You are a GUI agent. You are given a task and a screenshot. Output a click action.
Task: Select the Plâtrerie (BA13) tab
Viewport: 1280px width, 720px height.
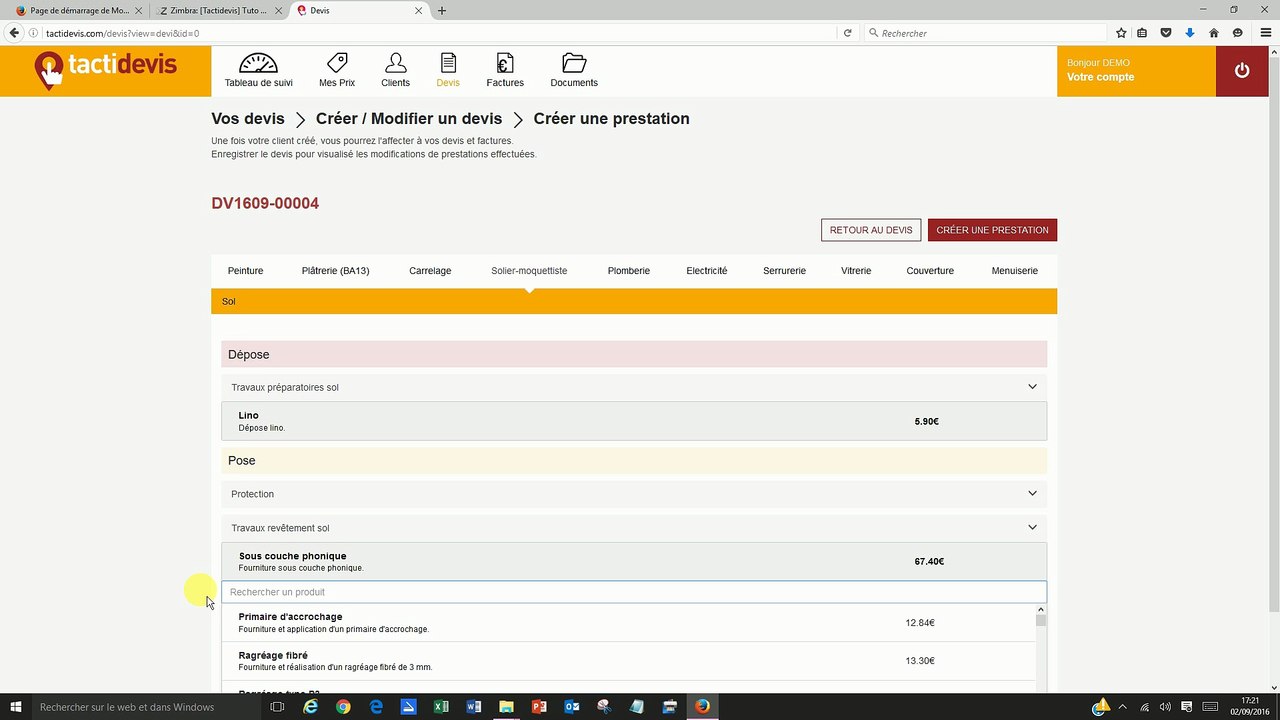click(335, 271)
